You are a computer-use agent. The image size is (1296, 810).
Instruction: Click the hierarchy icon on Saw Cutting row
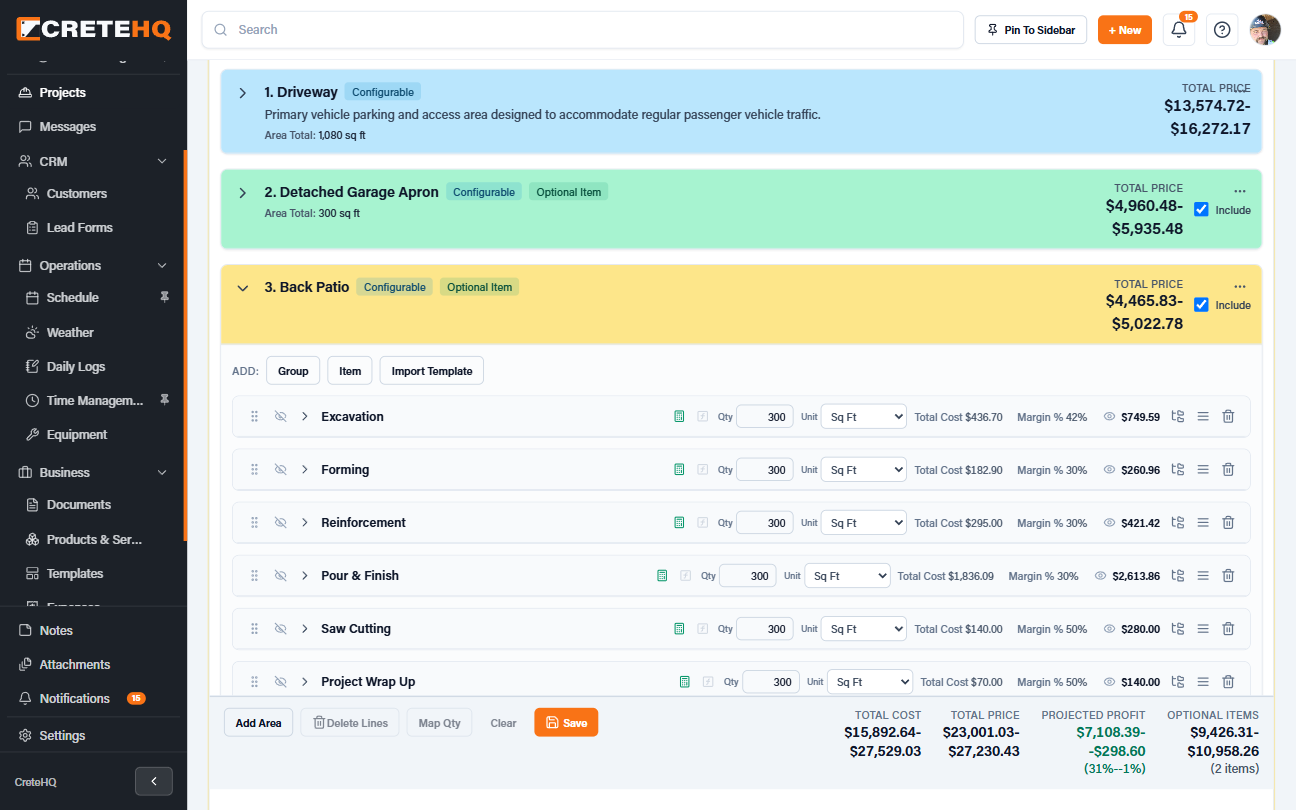coord(1178,629)
